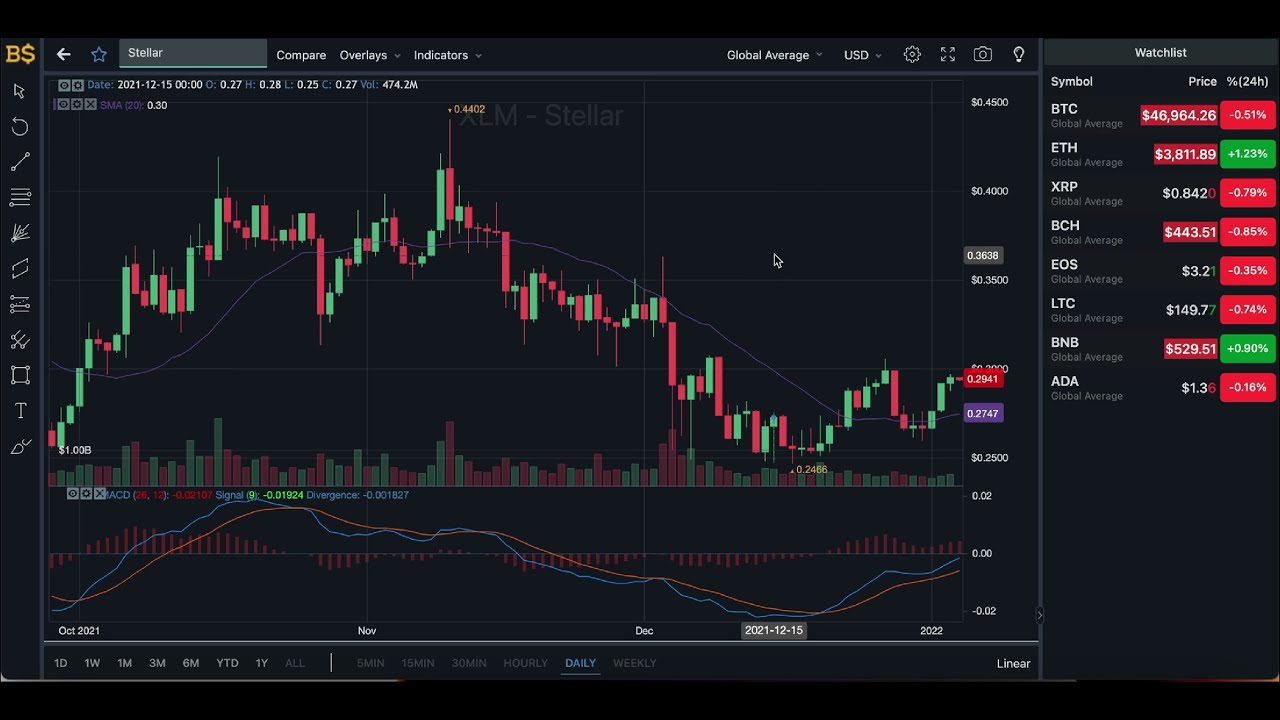Select the 1D time range
This screenshot has height=720, width=1280.
click(60, 663)
